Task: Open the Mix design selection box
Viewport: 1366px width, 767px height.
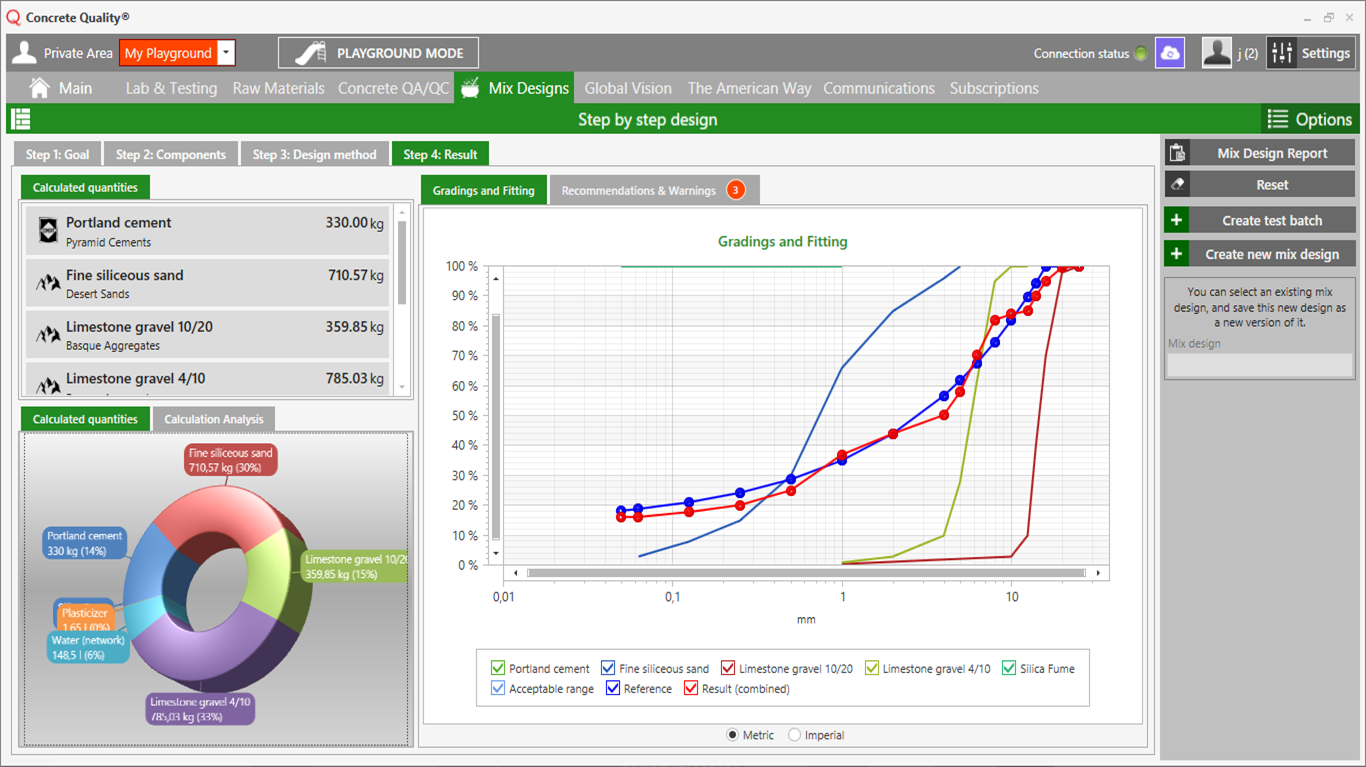Action: coord(1259,365)
